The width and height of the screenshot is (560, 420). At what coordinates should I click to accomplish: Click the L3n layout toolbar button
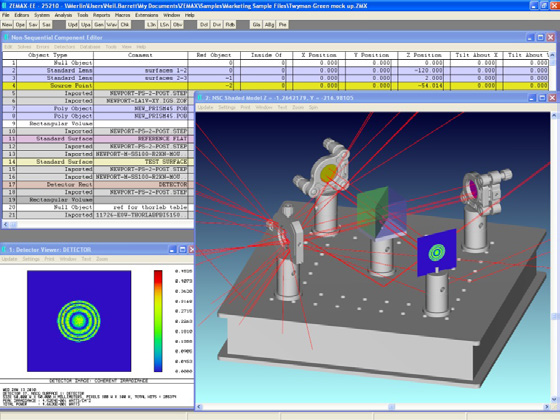pyautogui.click(x=151, y=25)
